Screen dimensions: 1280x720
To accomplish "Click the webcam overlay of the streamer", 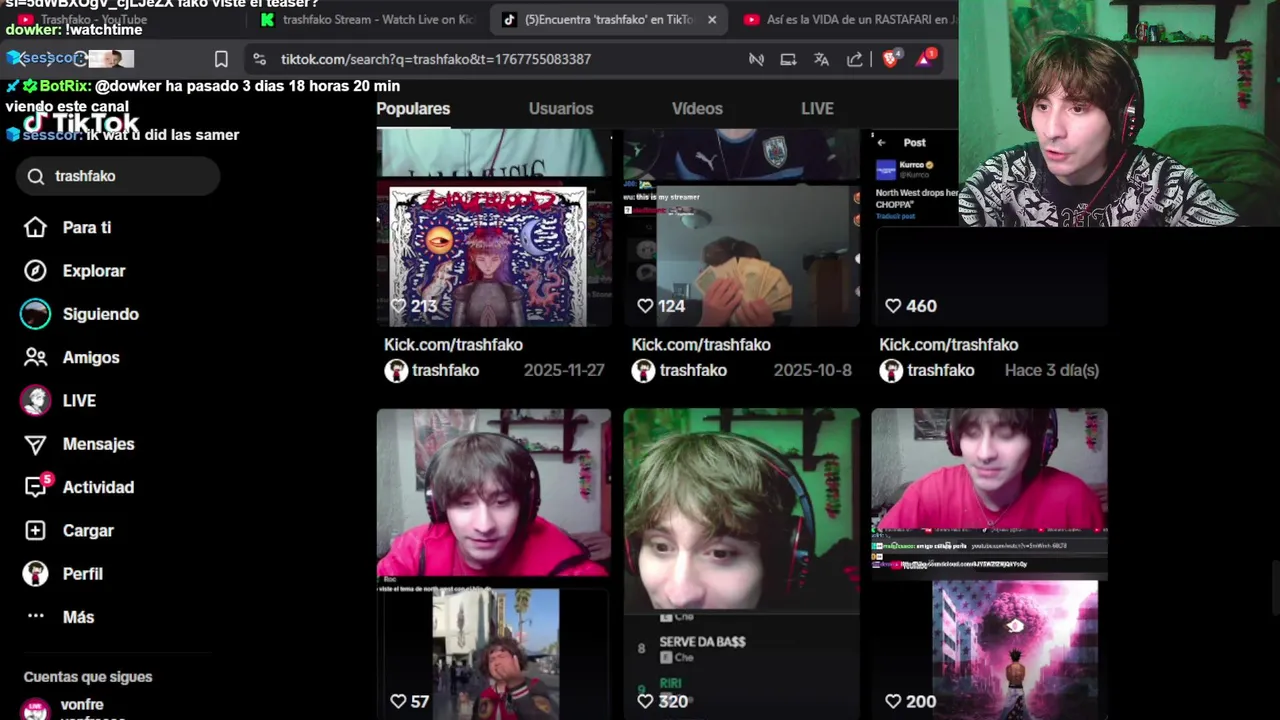I will pos(1119,113).
